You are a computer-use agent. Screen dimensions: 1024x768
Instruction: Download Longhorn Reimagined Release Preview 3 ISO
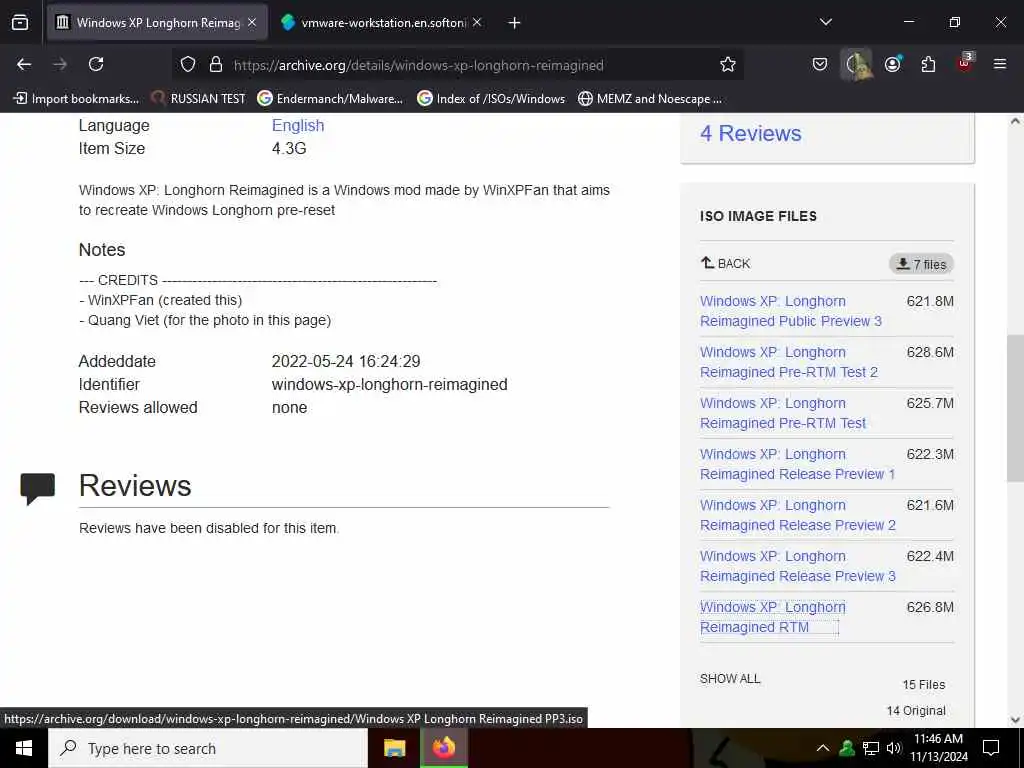797,566
